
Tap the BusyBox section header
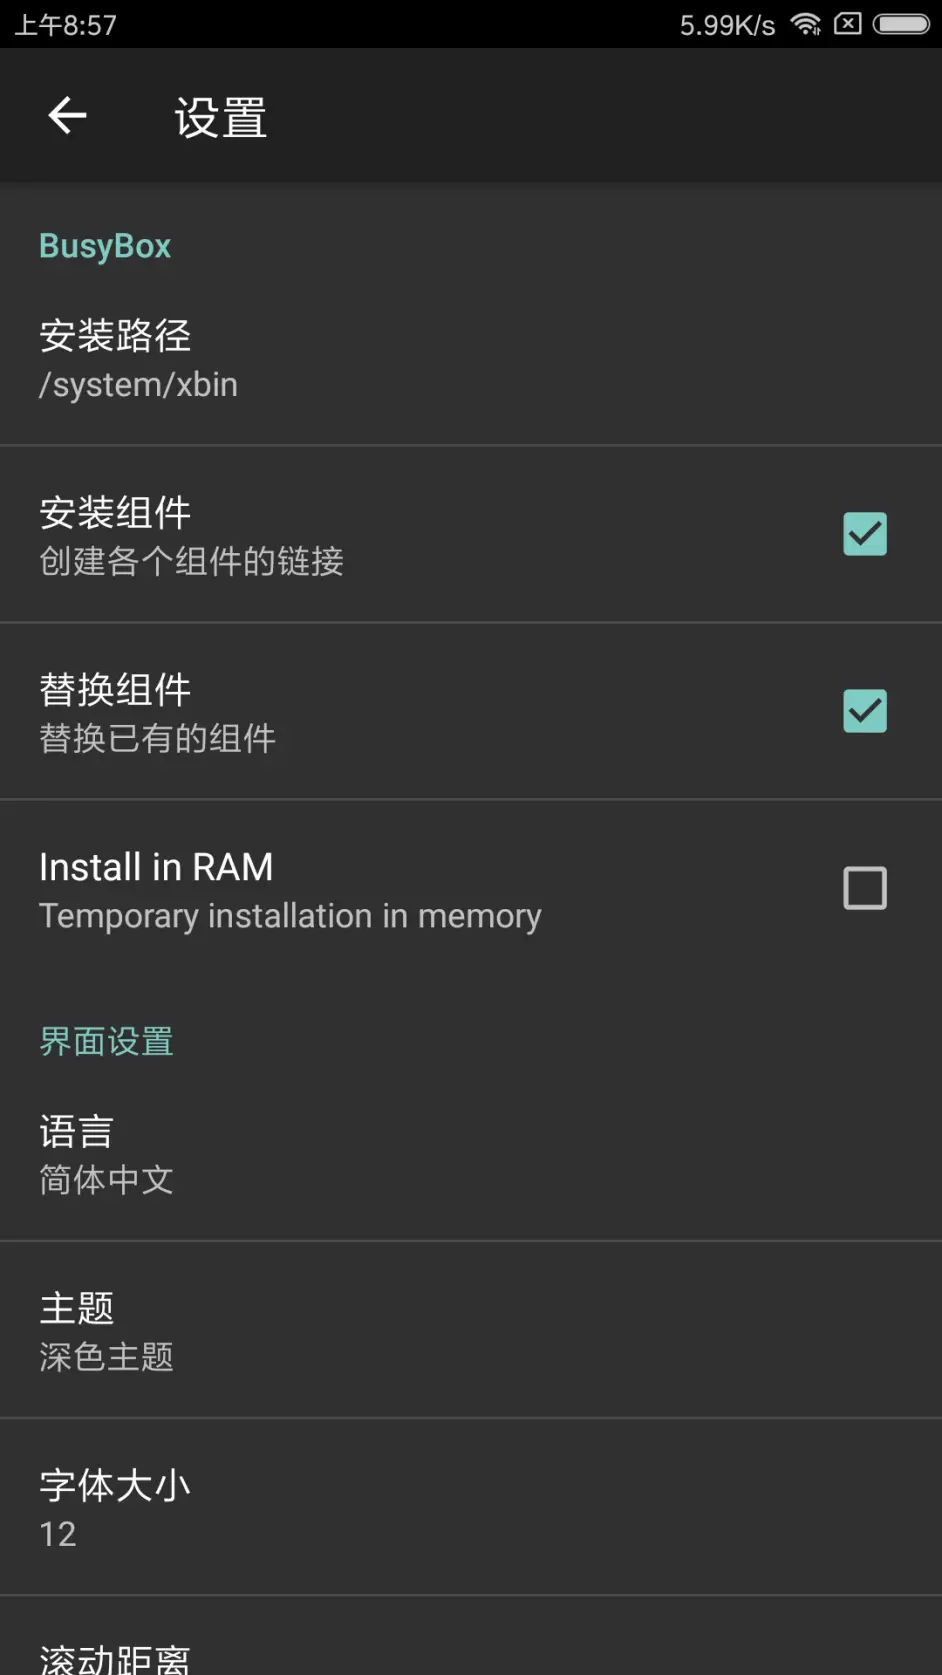click(x=105, y=246)
